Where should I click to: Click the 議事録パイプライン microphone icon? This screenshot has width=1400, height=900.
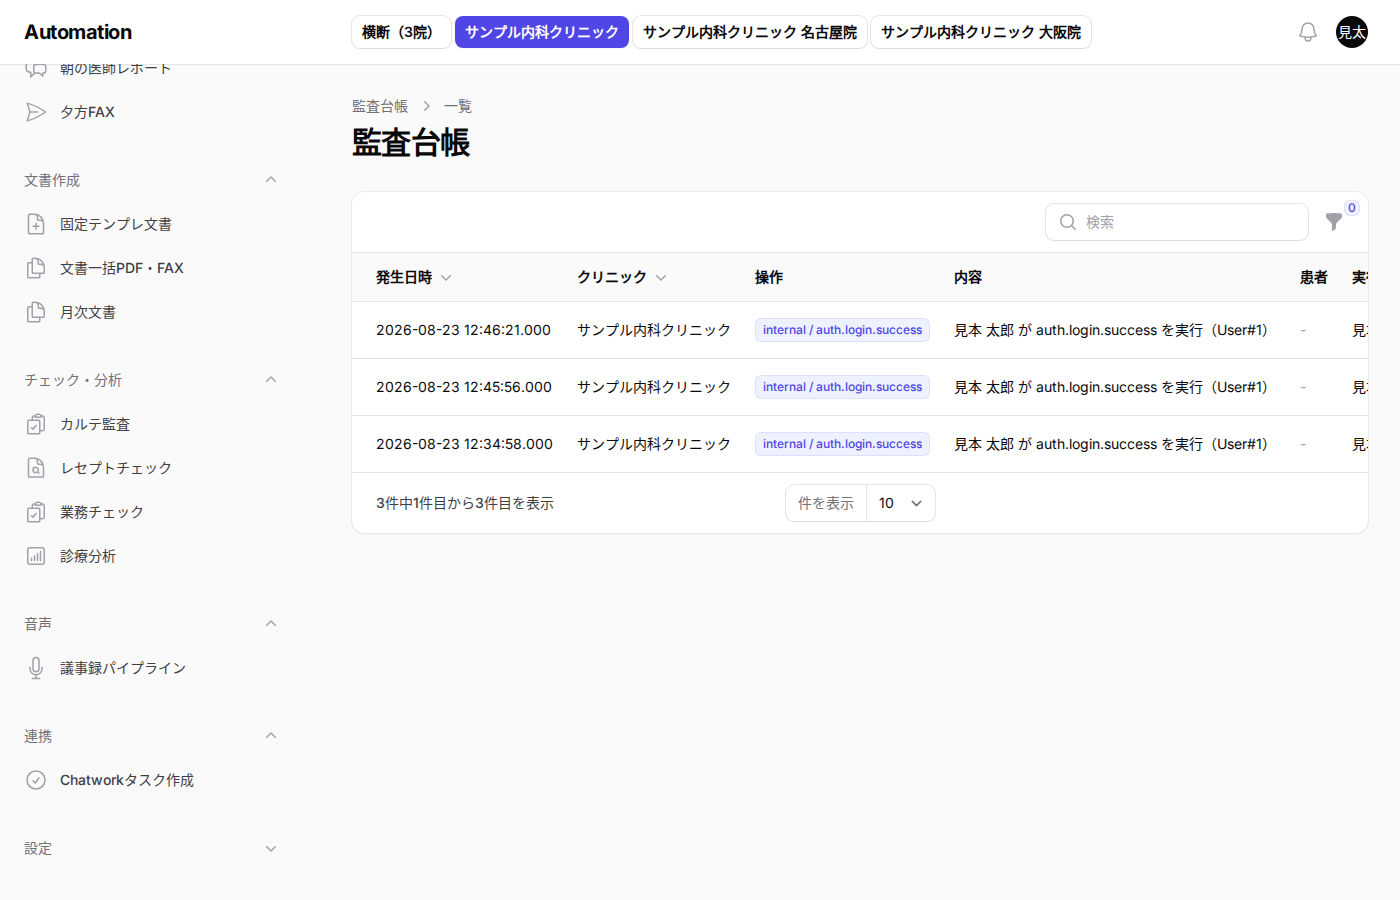(36, 668)
